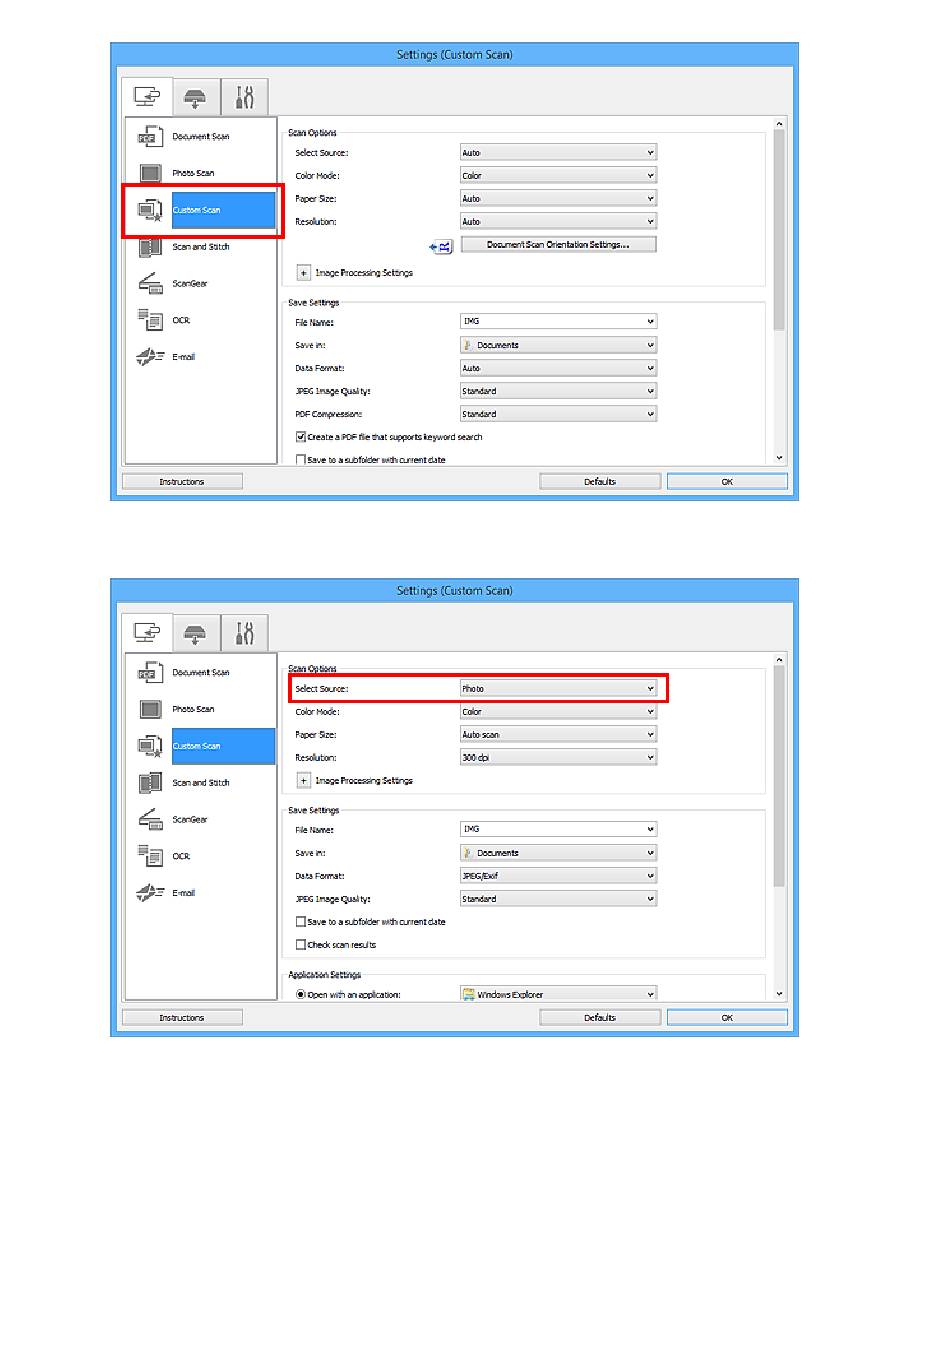This screenshot has height=1369, width=950.
Task: Open Data Format dropdown showing JPEG/Exif
Action: tap(558, 876)
